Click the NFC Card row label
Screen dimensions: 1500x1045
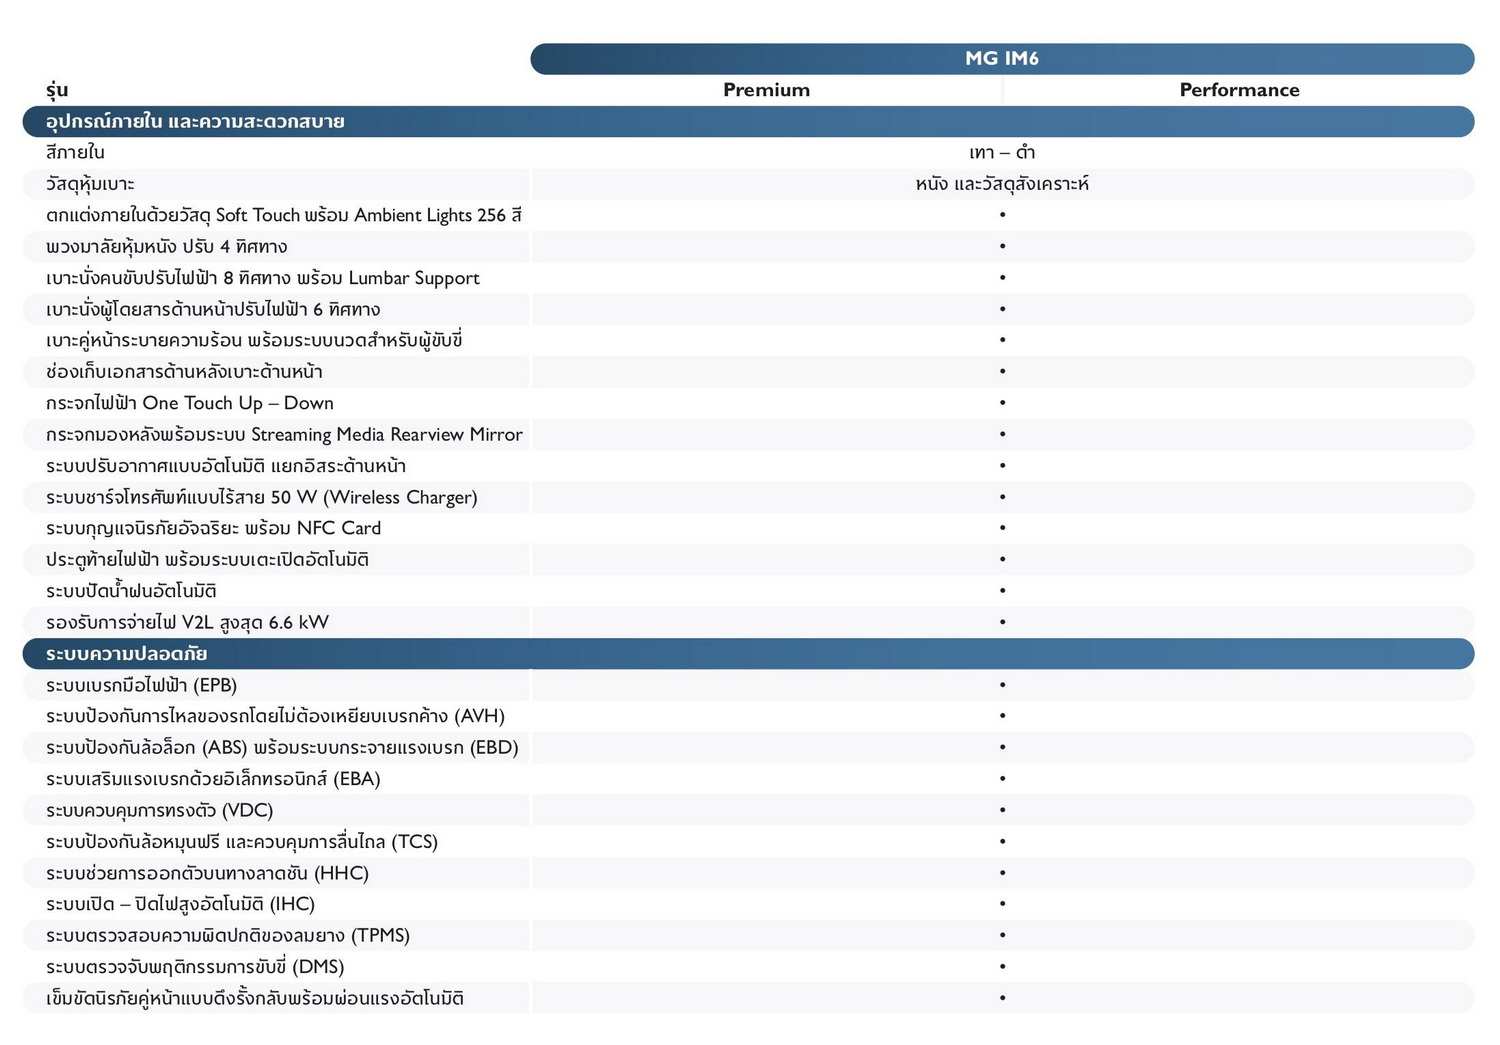click(213, 528)
